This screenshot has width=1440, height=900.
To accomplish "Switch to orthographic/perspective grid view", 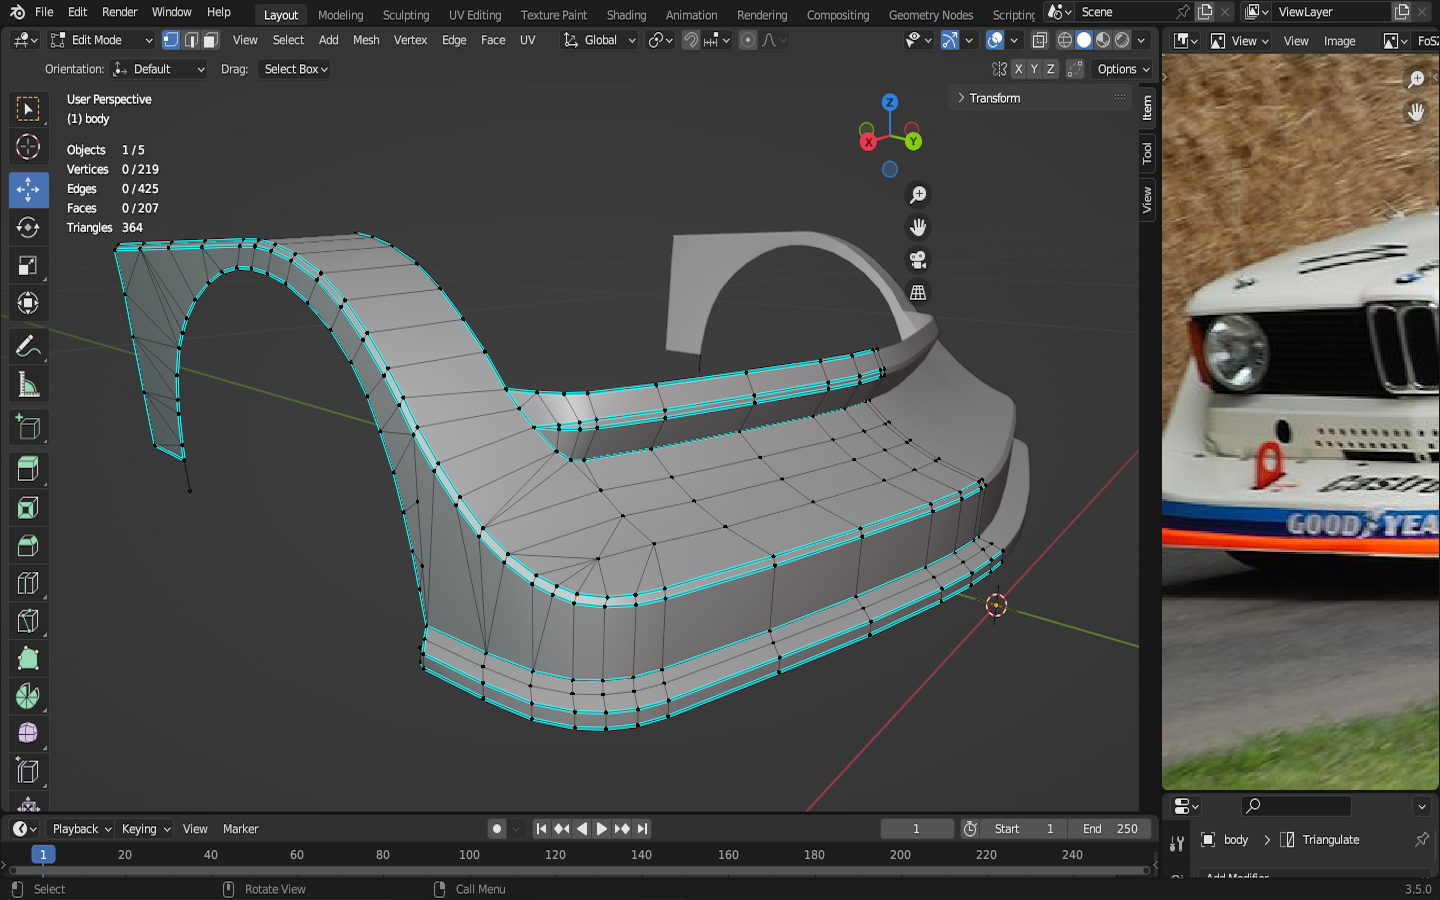I will (917, 293).
